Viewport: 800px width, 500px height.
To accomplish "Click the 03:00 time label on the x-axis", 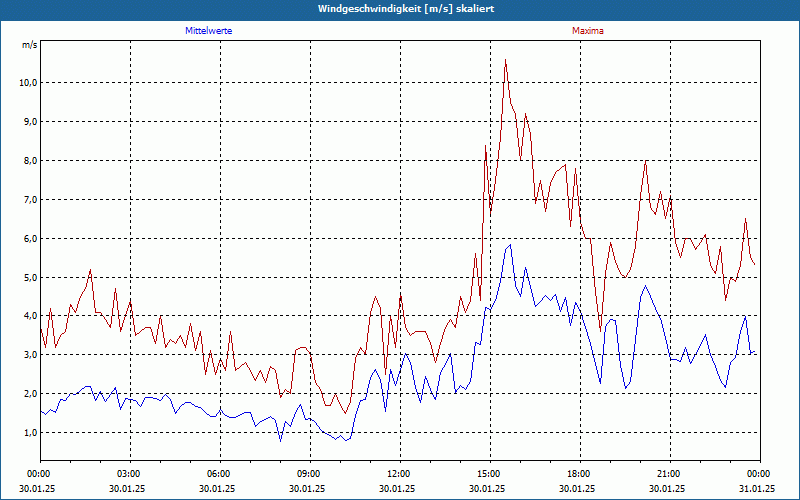I will pyautogui.click(x=130, y=474).
